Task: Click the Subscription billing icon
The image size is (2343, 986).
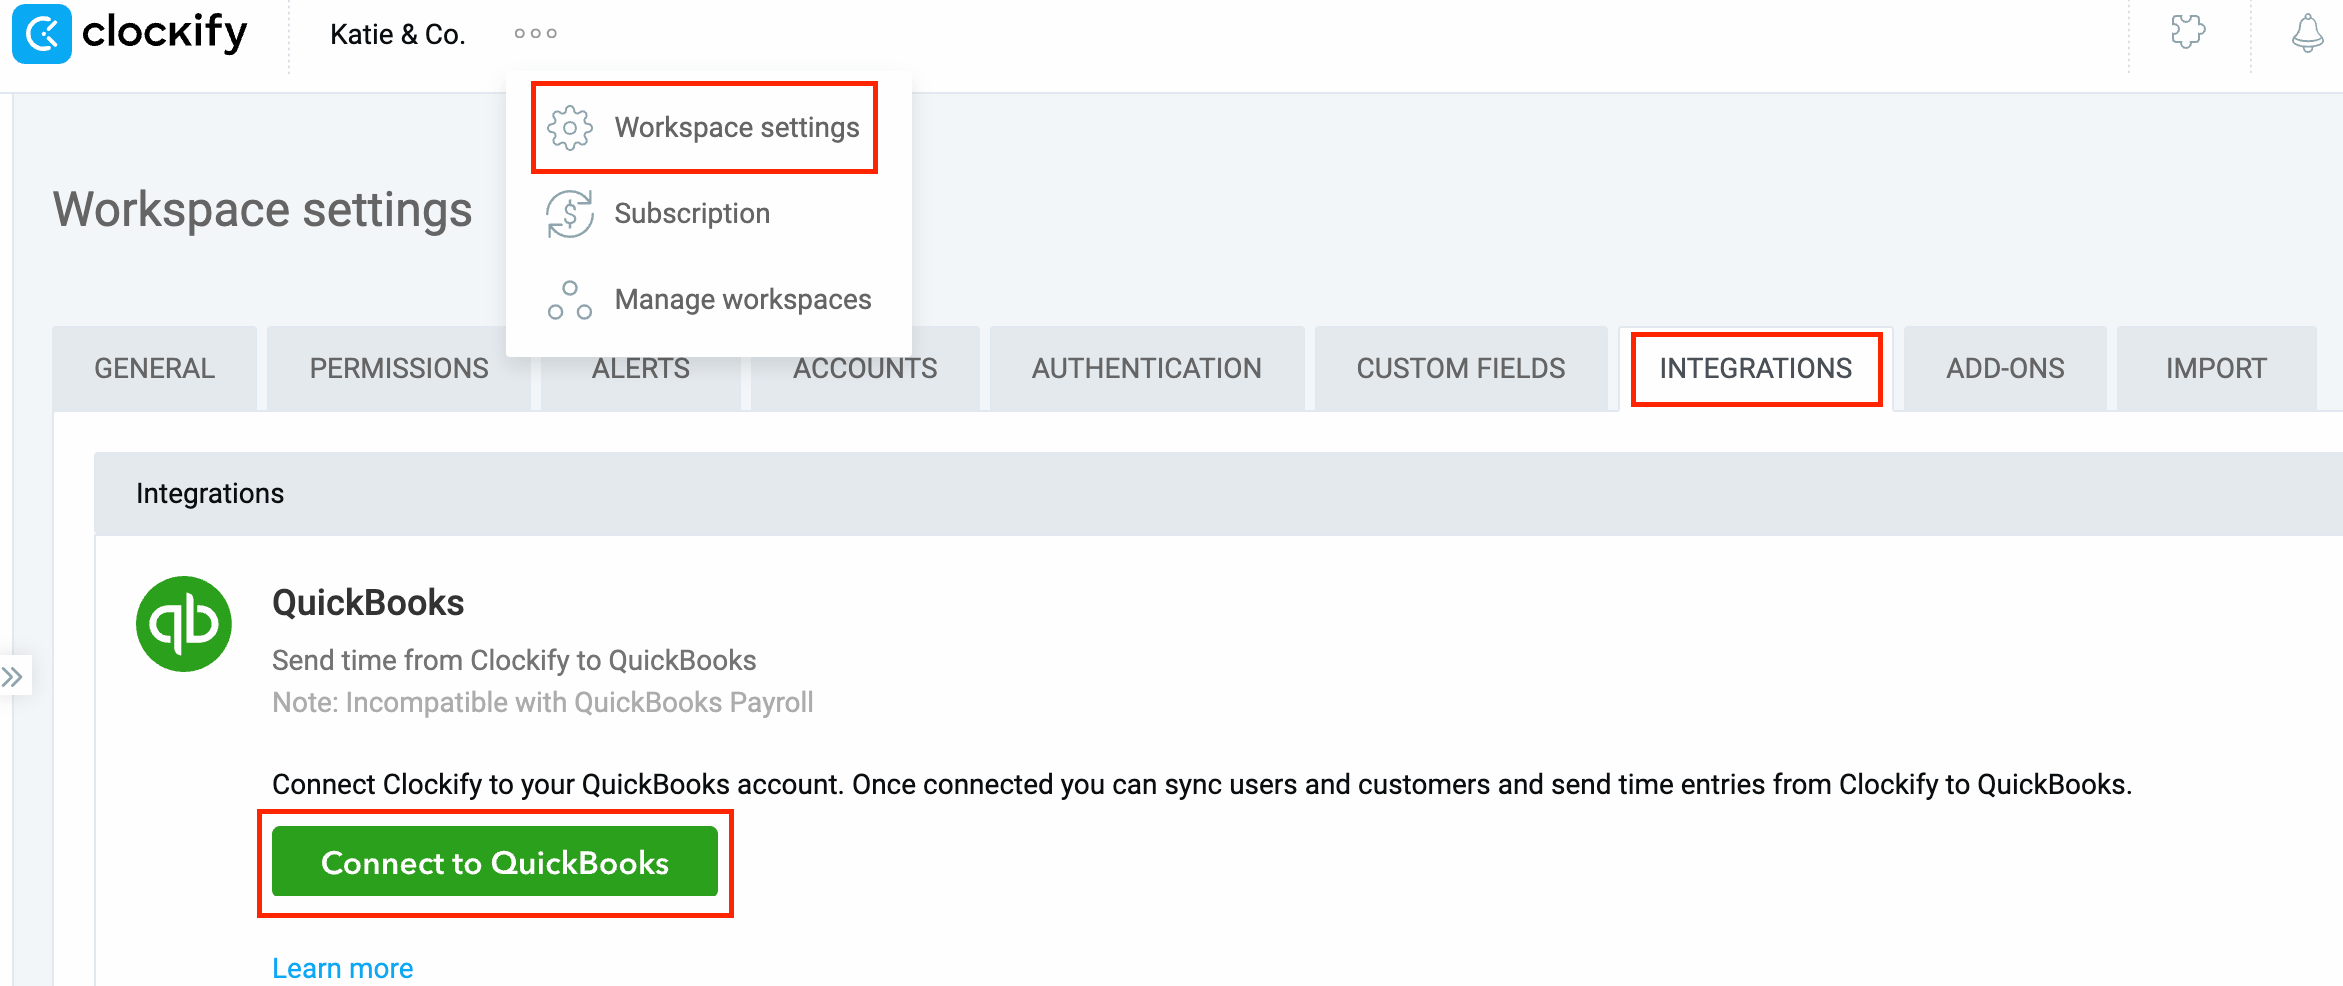Action: click(570, 213)
